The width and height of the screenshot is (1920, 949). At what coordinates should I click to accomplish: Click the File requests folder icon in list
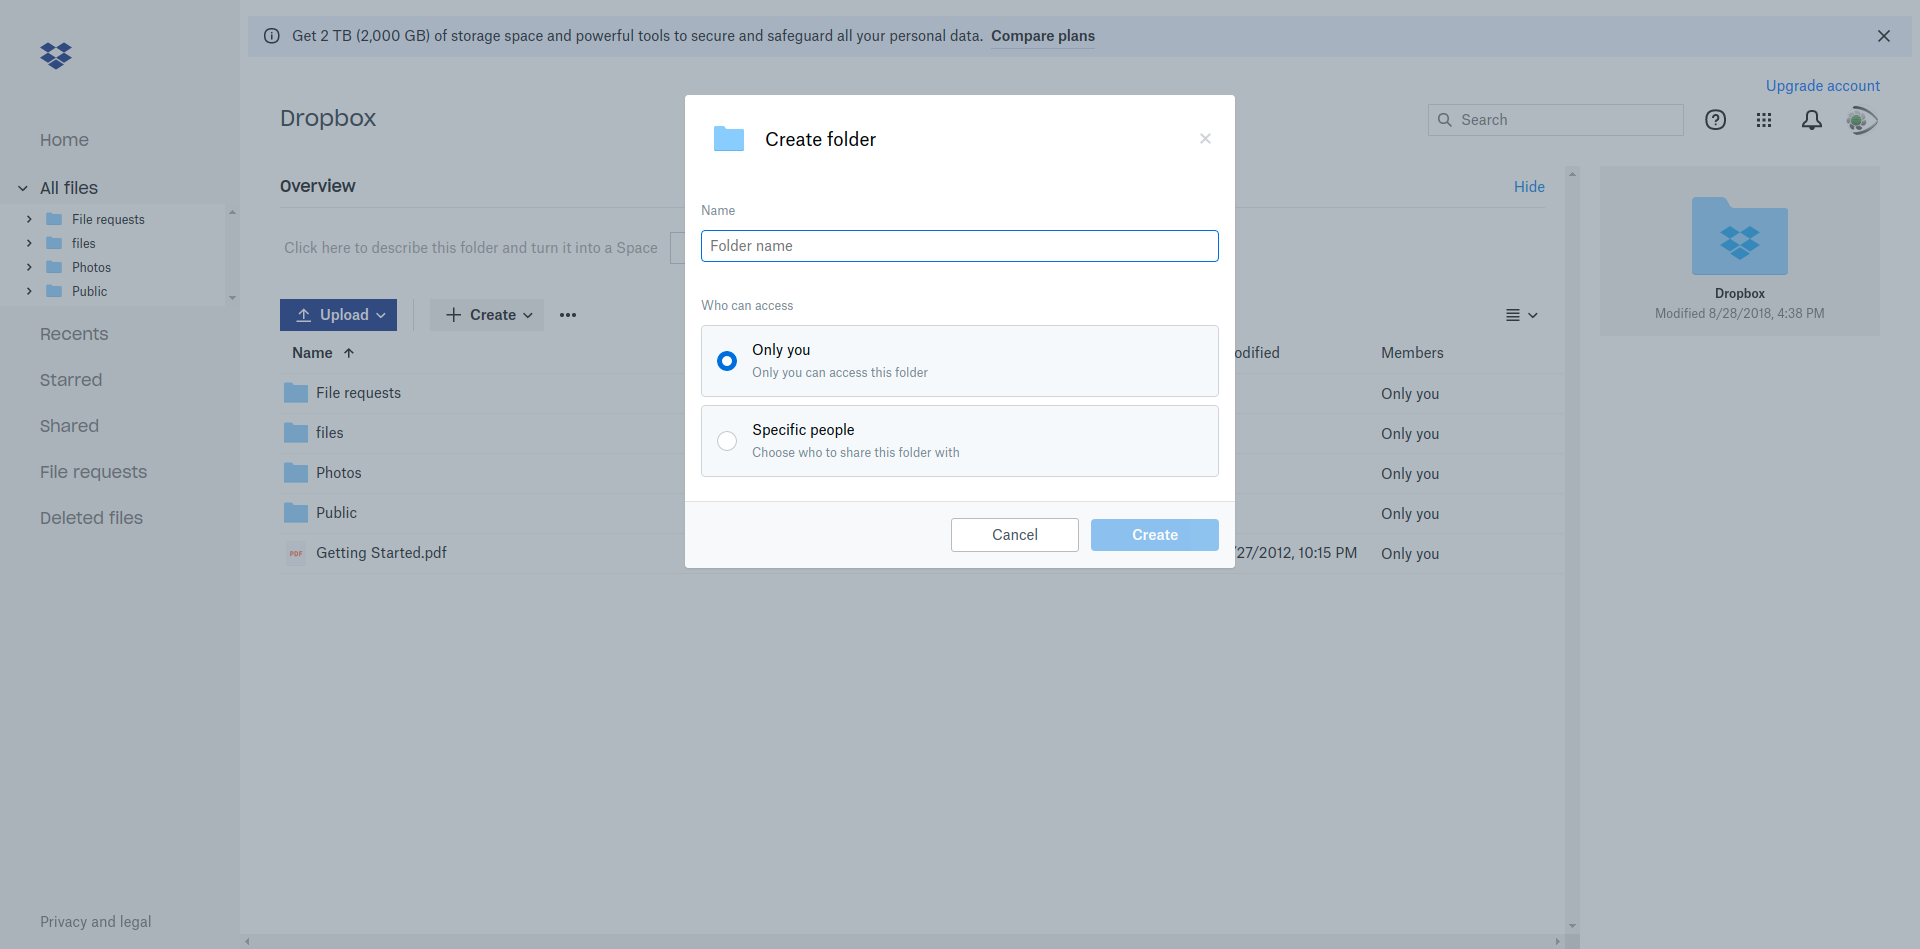pyautogui.click(x=296, y=393)
